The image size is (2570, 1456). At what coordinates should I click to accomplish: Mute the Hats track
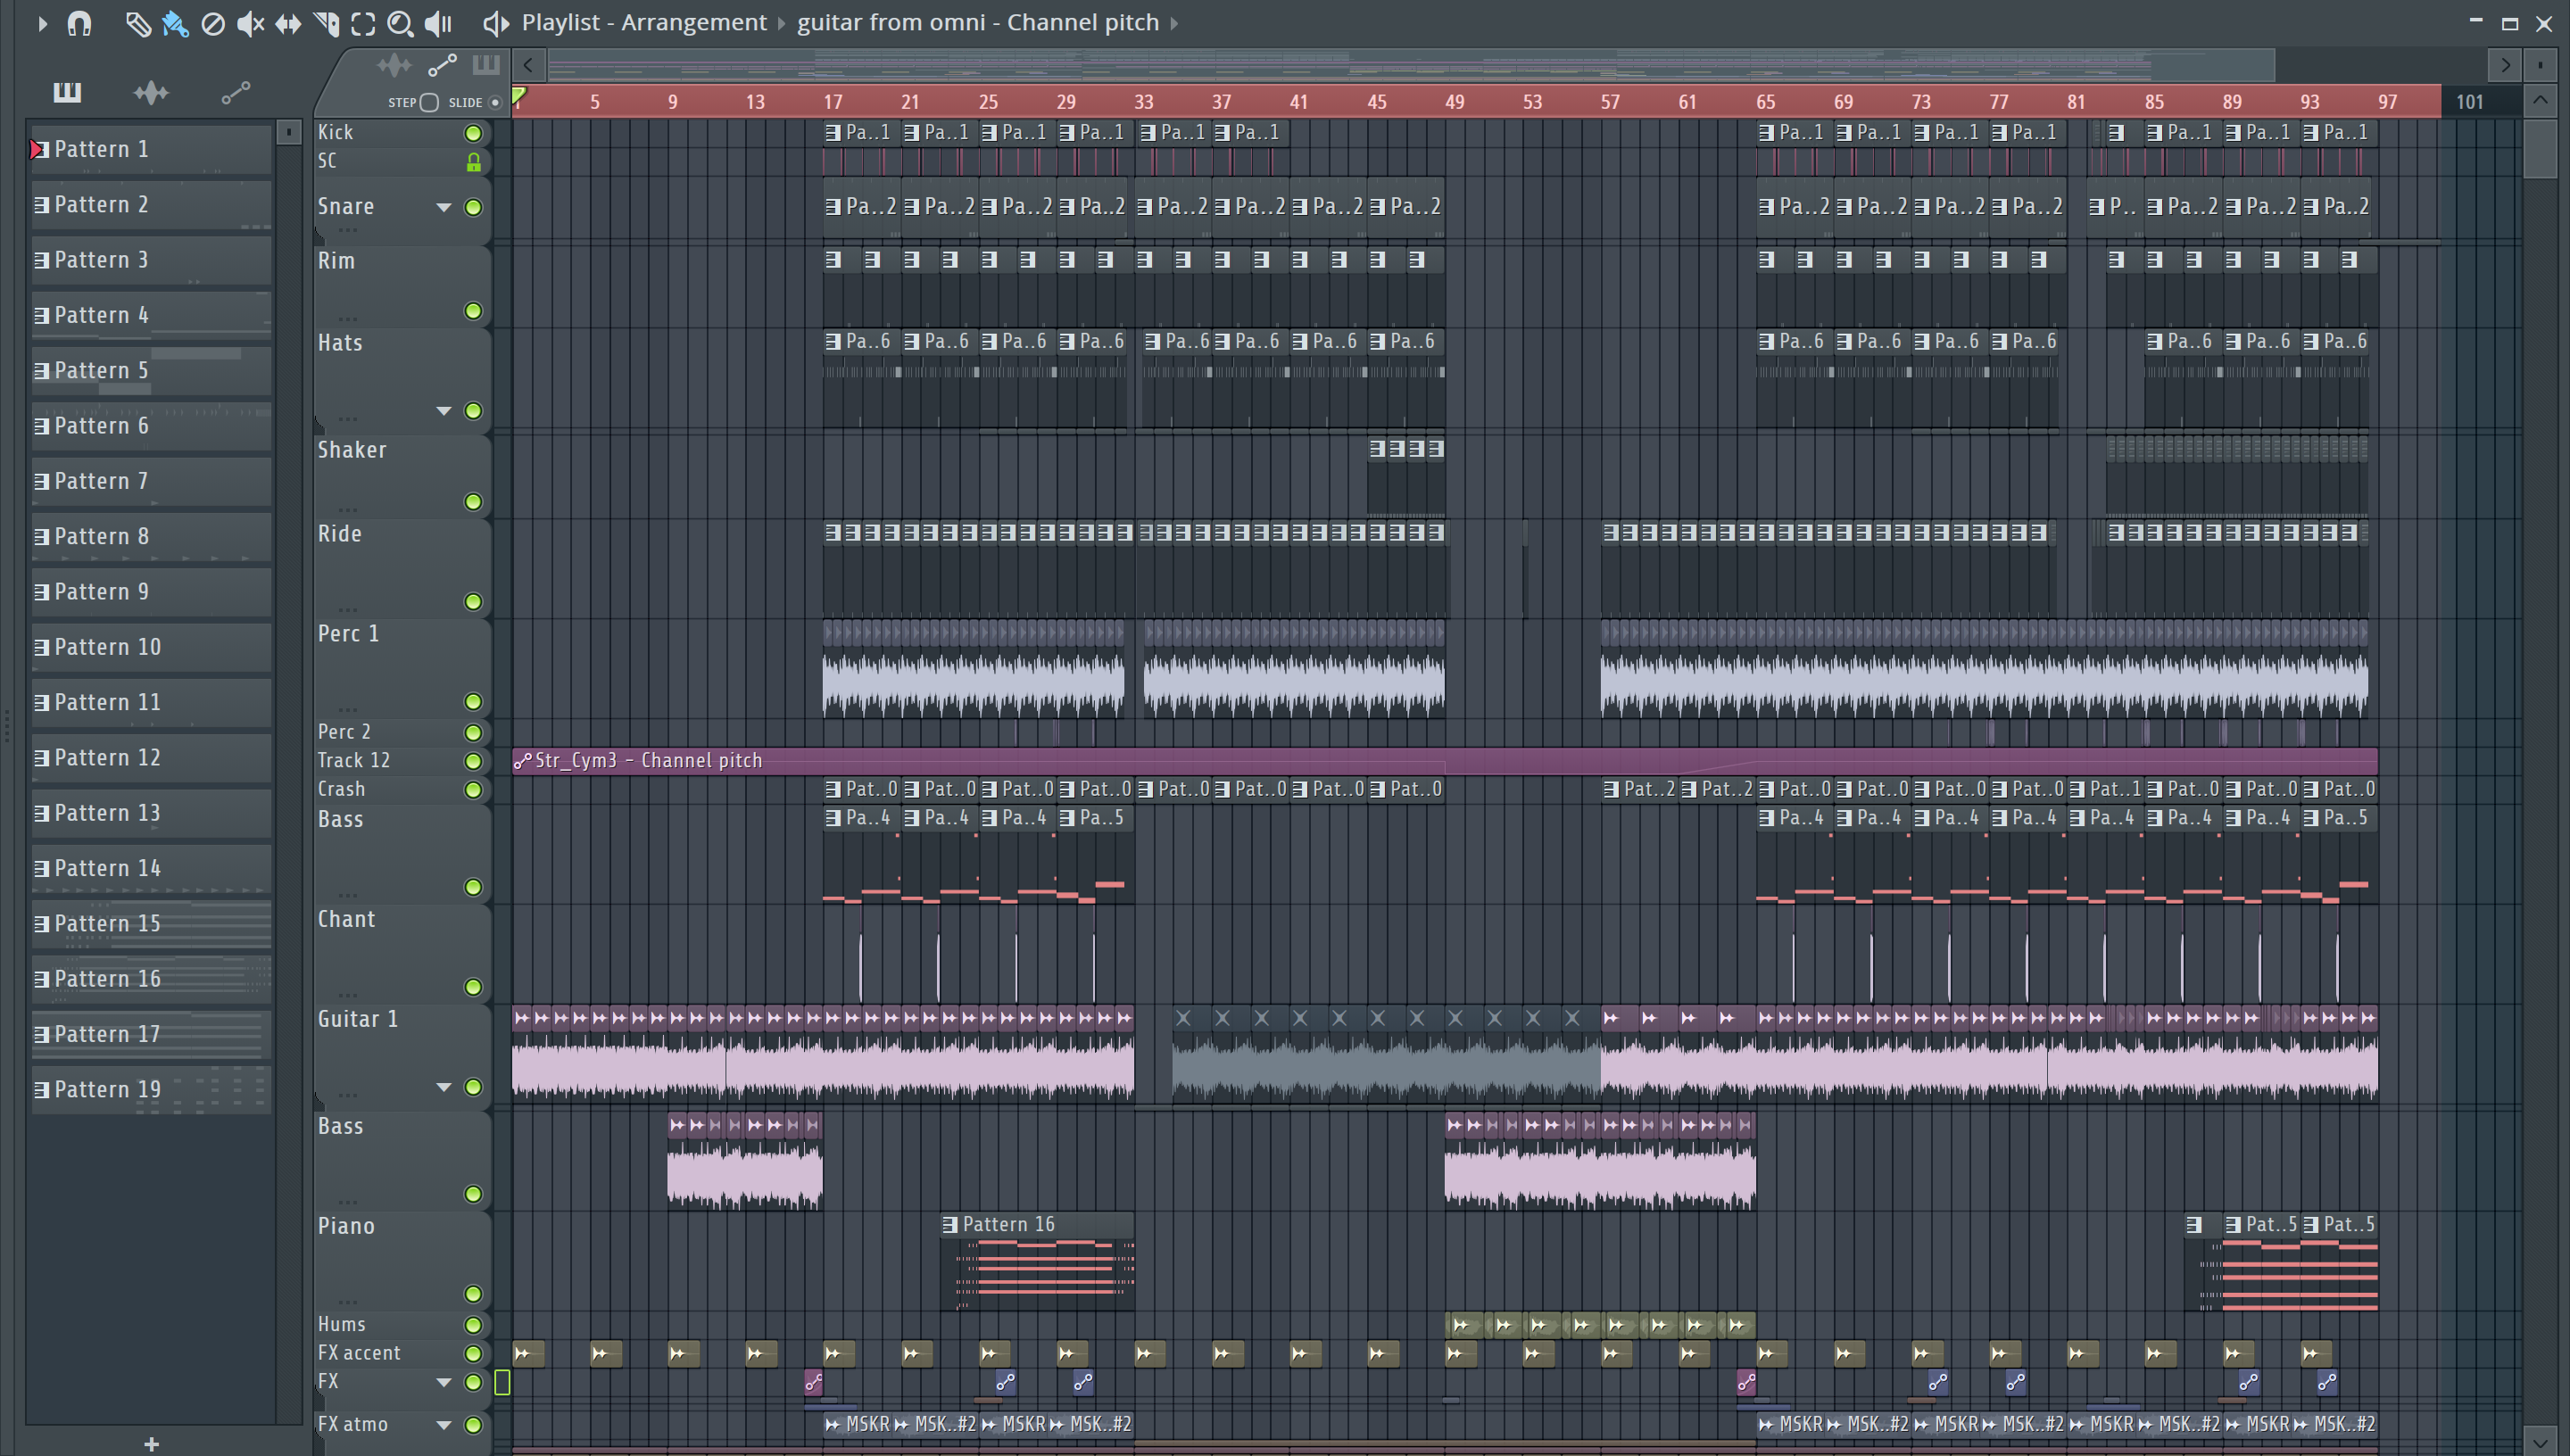(x=473, y=411)
